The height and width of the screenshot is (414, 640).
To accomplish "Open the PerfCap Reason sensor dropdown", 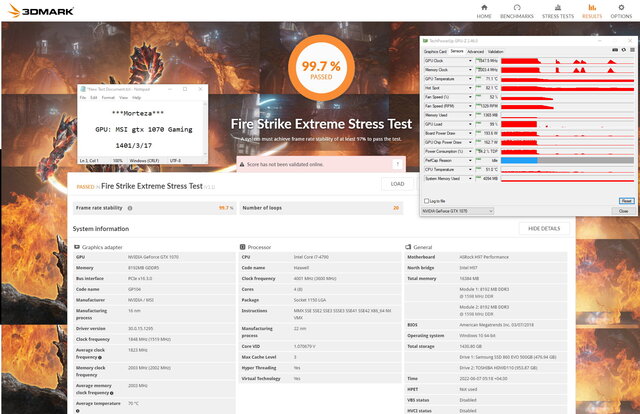I will [470, 160].
